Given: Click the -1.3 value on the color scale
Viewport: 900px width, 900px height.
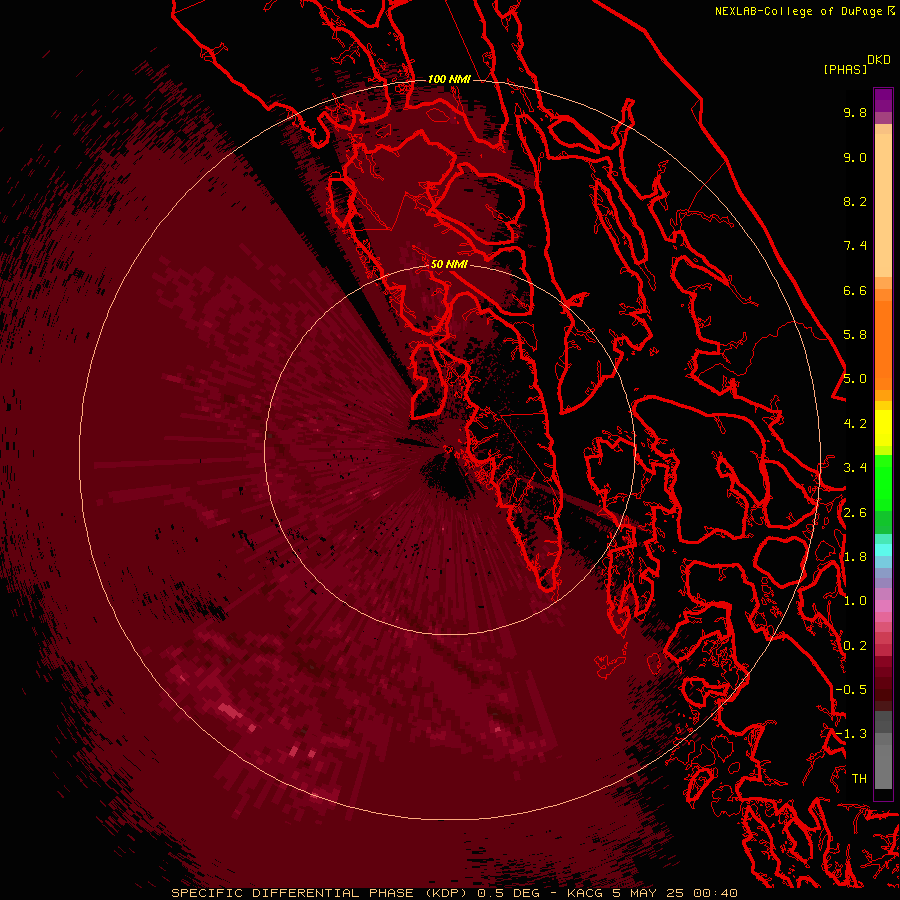Looking at the screenshot, I should 851,734.
